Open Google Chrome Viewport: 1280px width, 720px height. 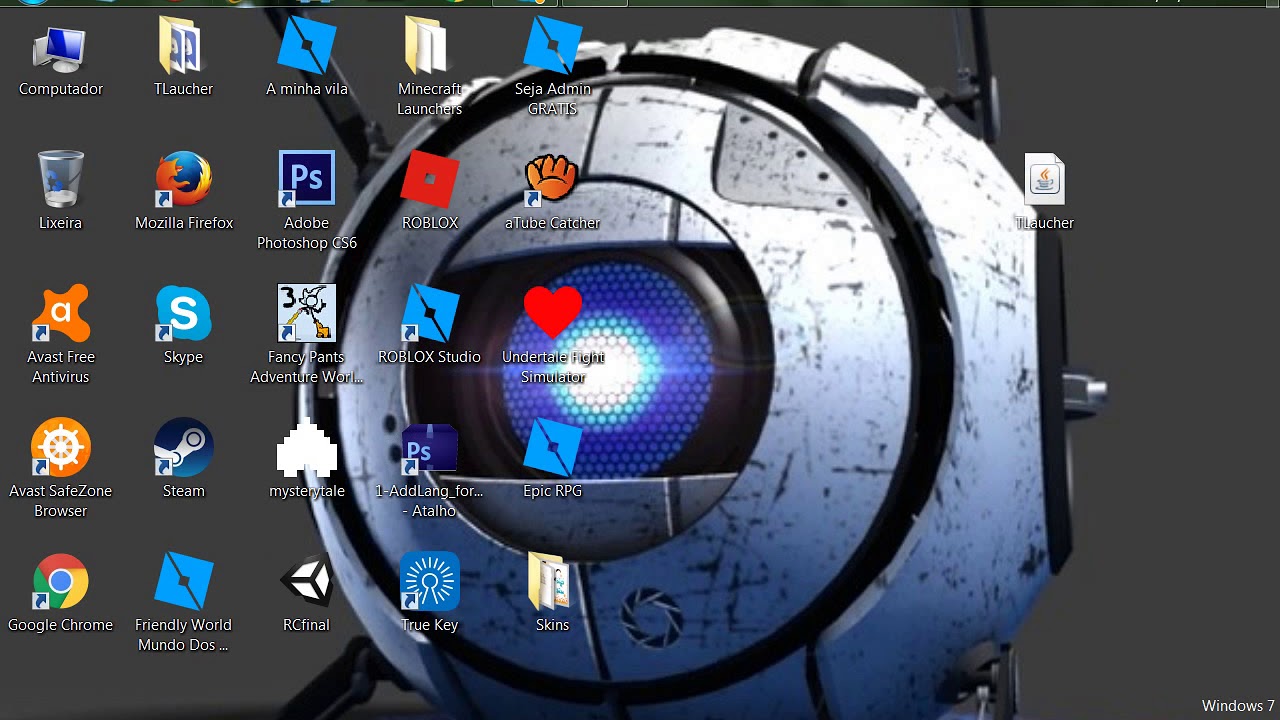coord(61,581)
